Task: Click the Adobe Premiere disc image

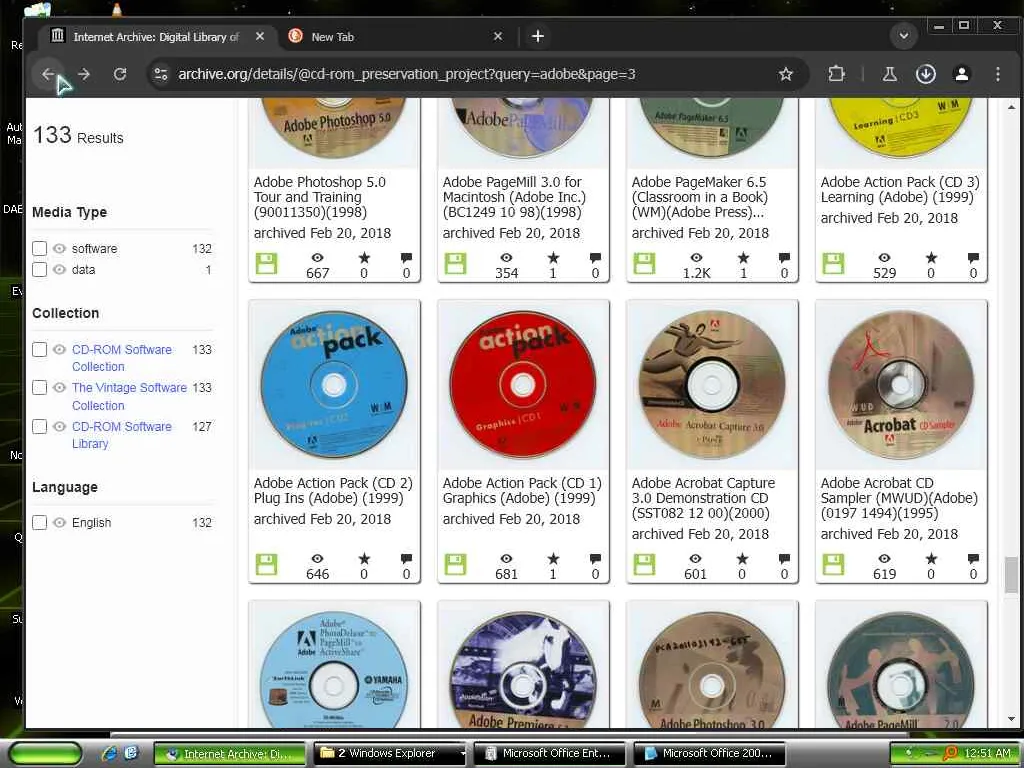Action: pos(522,670)
